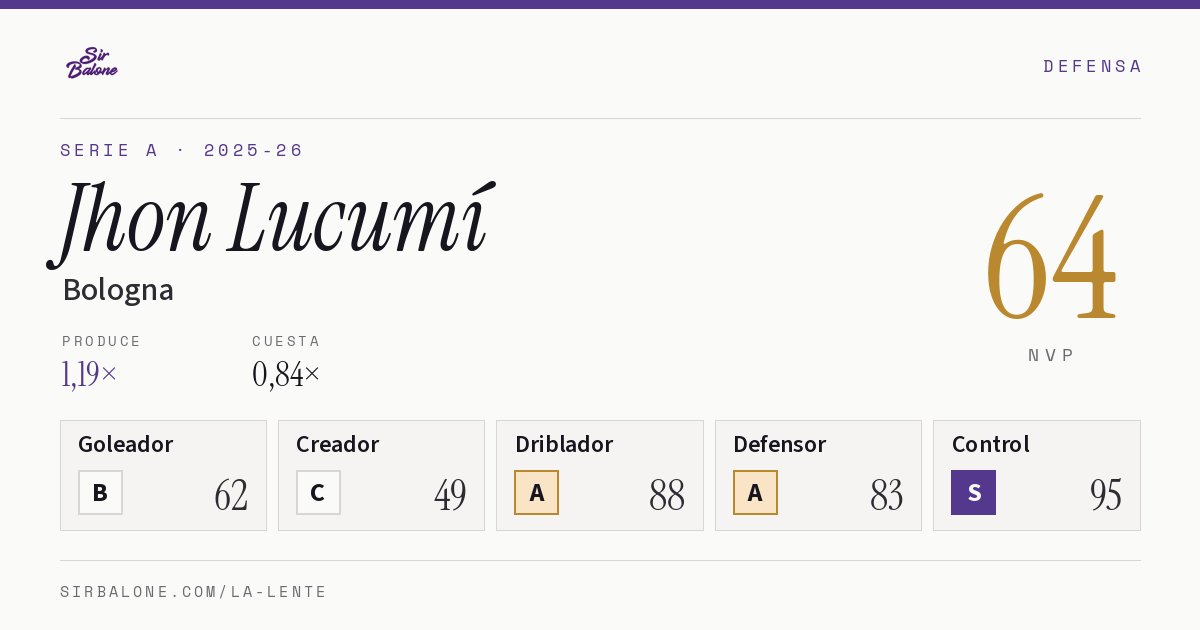Click the A grade badge under Defensor

pos(755,492)
